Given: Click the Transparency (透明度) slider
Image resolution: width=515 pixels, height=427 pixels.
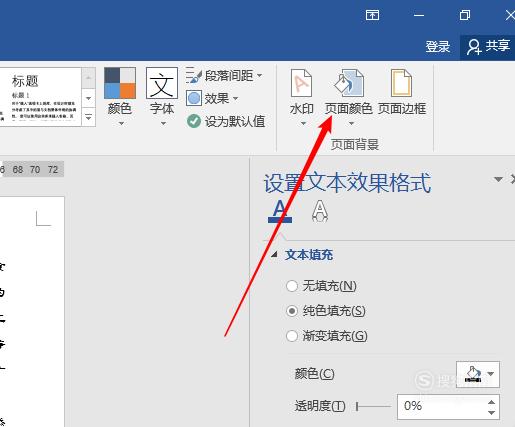Looking at the screenshot, I should (373, 406).
